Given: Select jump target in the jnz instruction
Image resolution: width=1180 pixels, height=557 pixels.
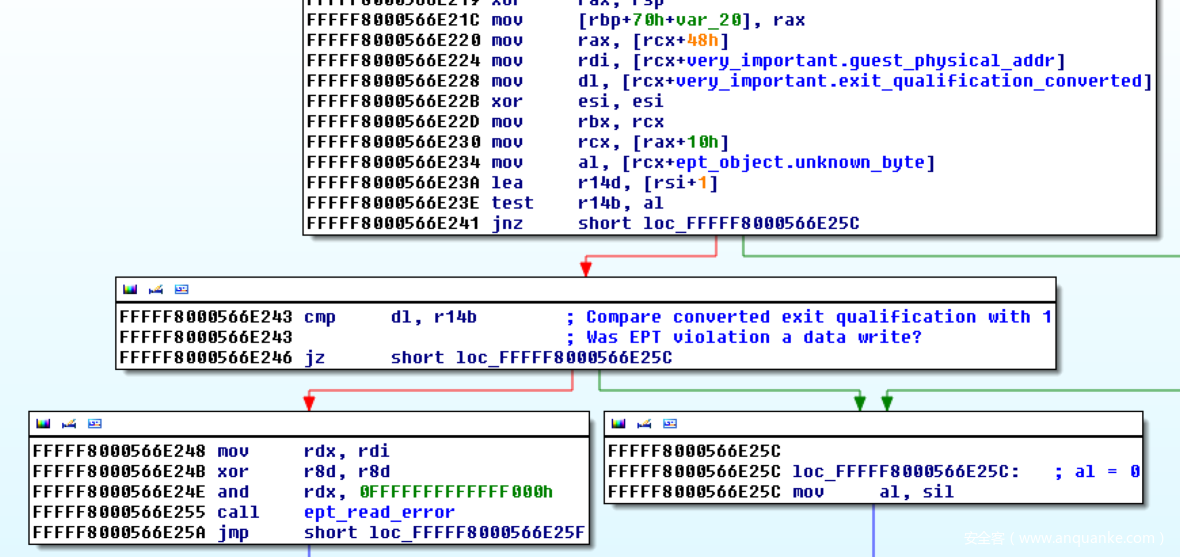Looking at the screenshot, I should pos(751,224).
